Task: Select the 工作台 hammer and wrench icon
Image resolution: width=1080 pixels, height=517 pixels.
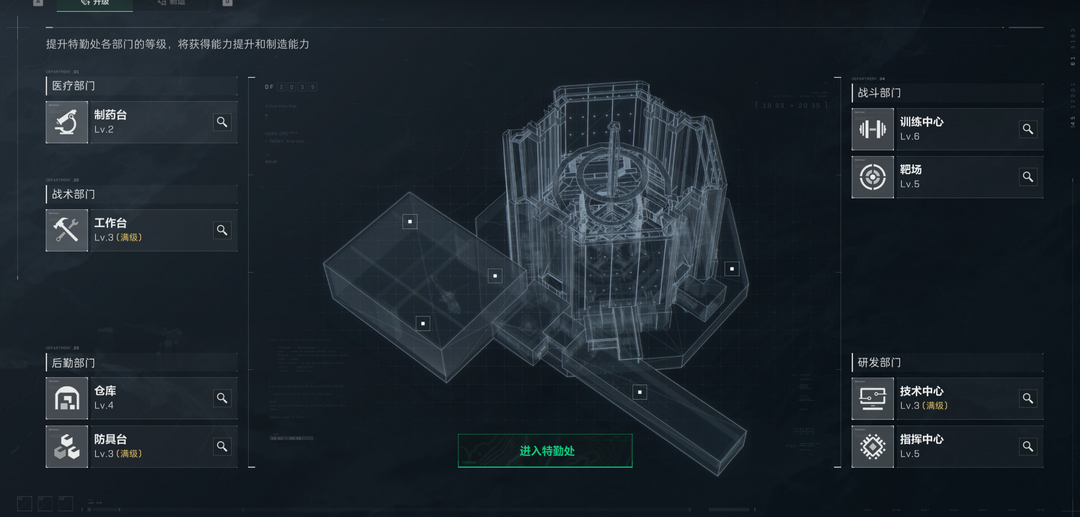Action: 67,230
